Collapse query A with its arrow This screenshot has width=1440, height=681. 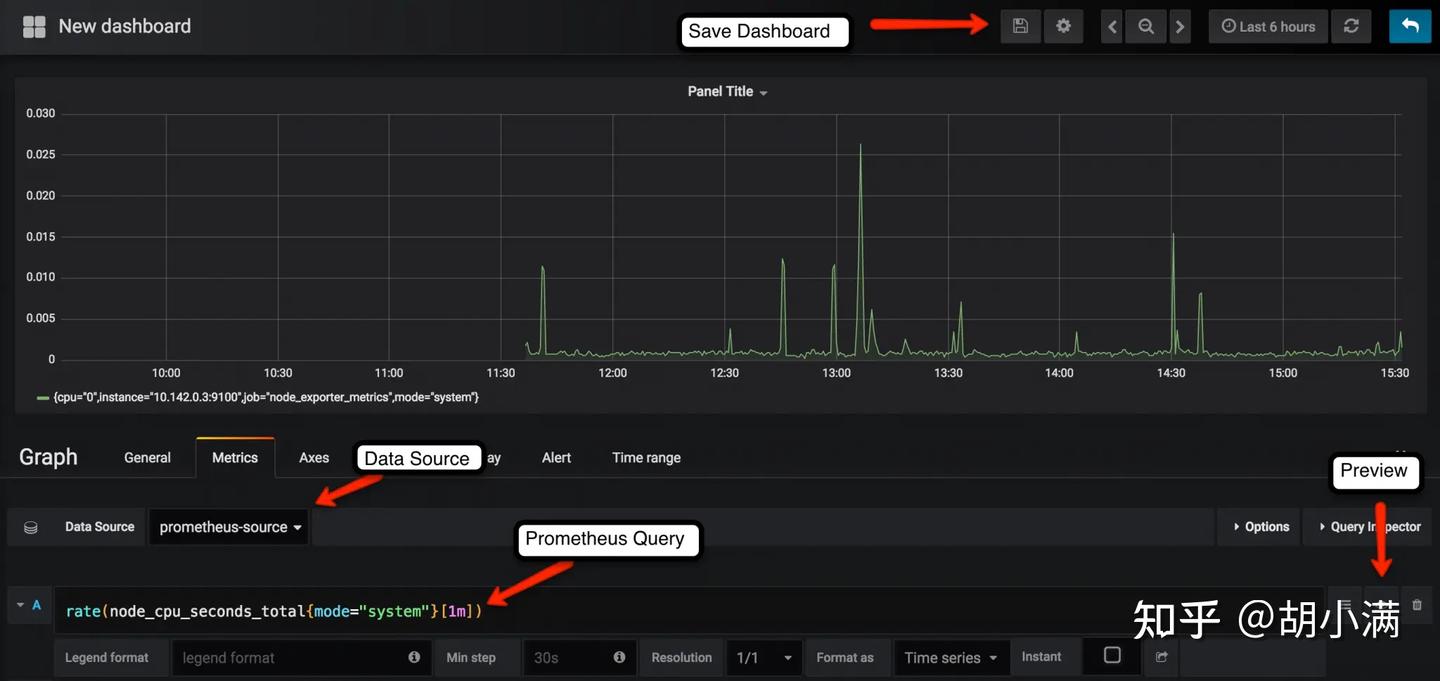19,605
